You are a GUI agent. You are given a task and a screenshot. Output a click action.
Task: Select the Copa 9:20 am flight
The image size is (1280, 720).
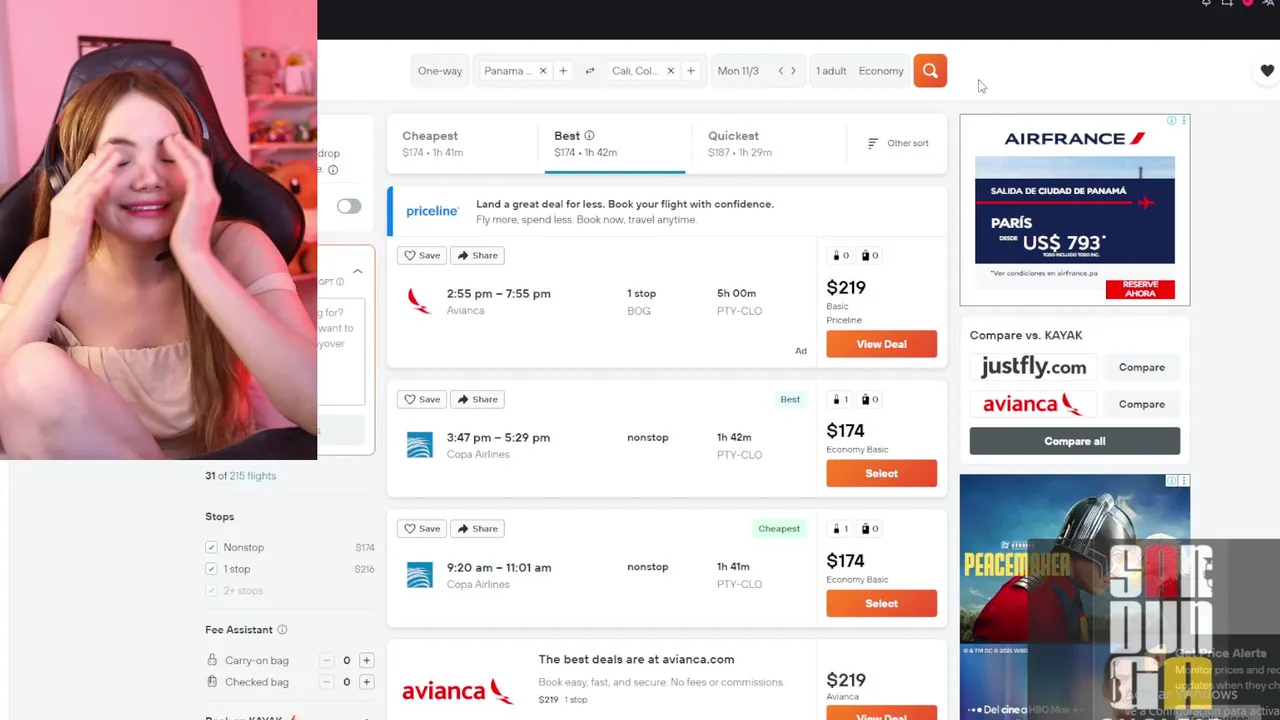click(881, 603)
